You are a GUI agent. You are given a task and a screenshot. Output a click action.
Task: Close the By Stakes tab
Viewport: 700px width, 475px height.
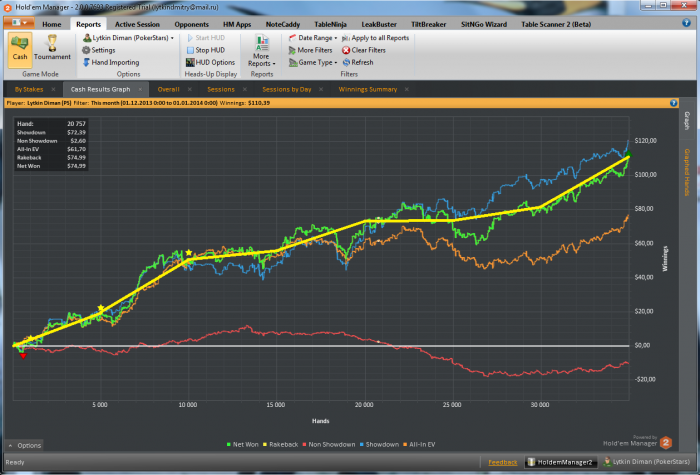(x=54, y=89)
